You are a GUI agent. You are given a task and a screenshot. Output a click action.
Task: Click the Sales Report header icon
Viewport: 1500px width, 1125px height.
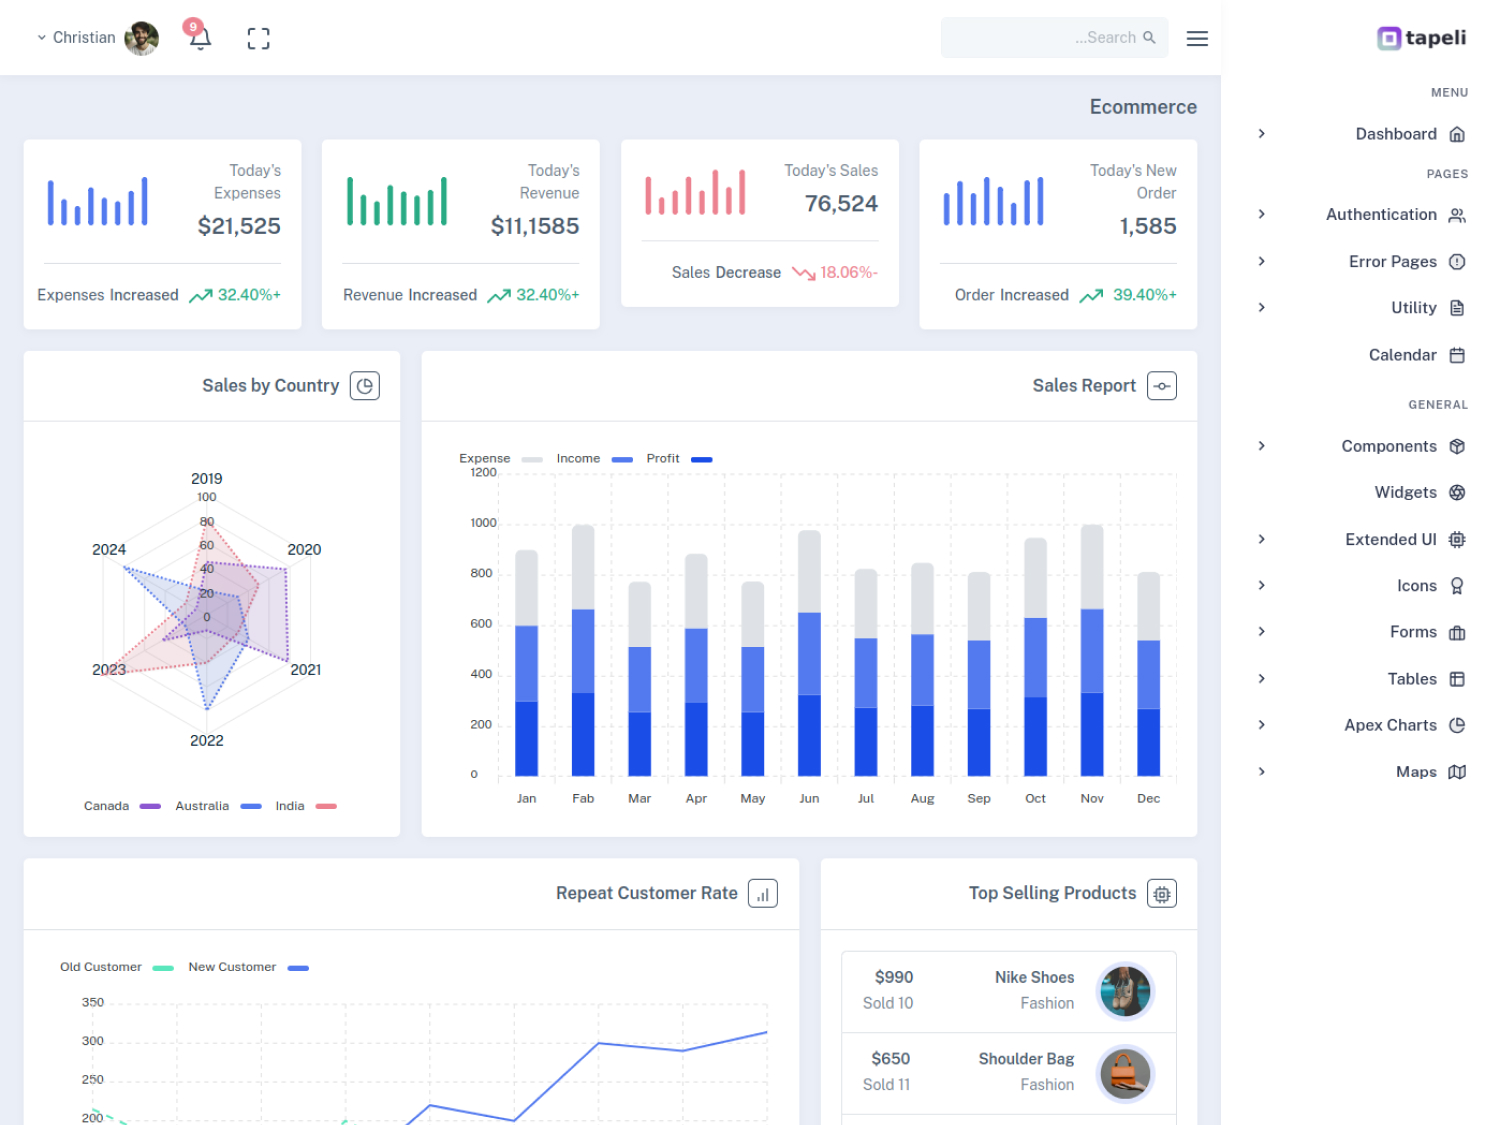click(1162, 386)
